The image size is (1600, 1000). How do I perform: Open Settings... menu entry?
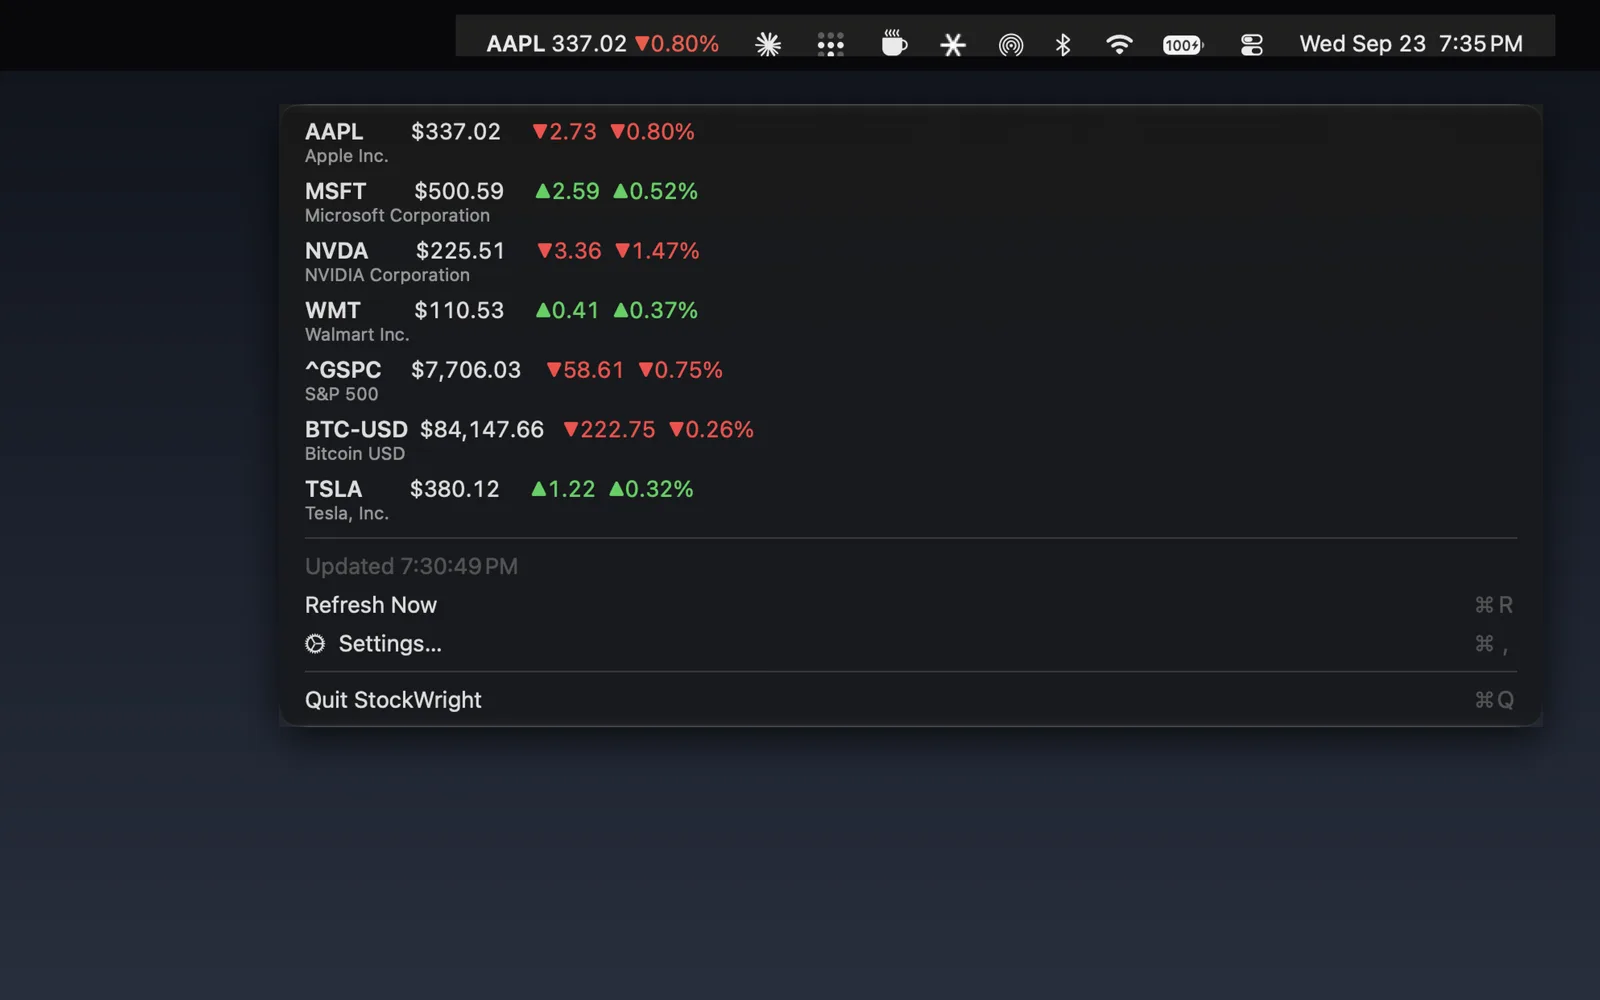click(x=910, y=644)
